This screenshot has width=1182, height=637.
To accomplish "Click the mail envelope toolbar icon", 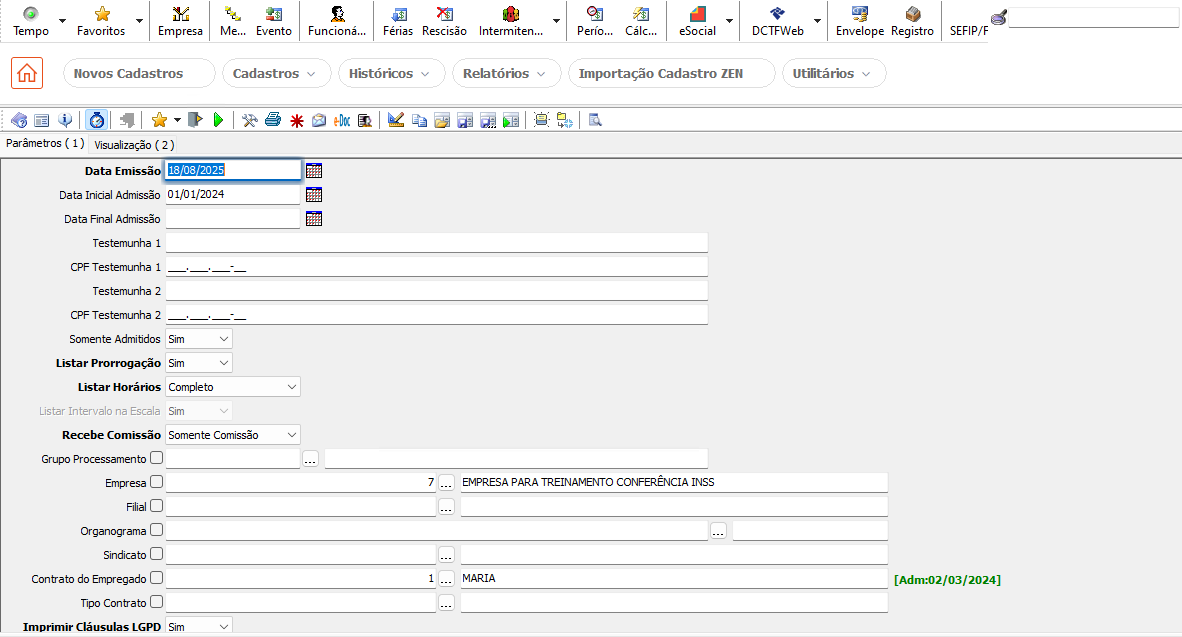I will click(319, 120).
